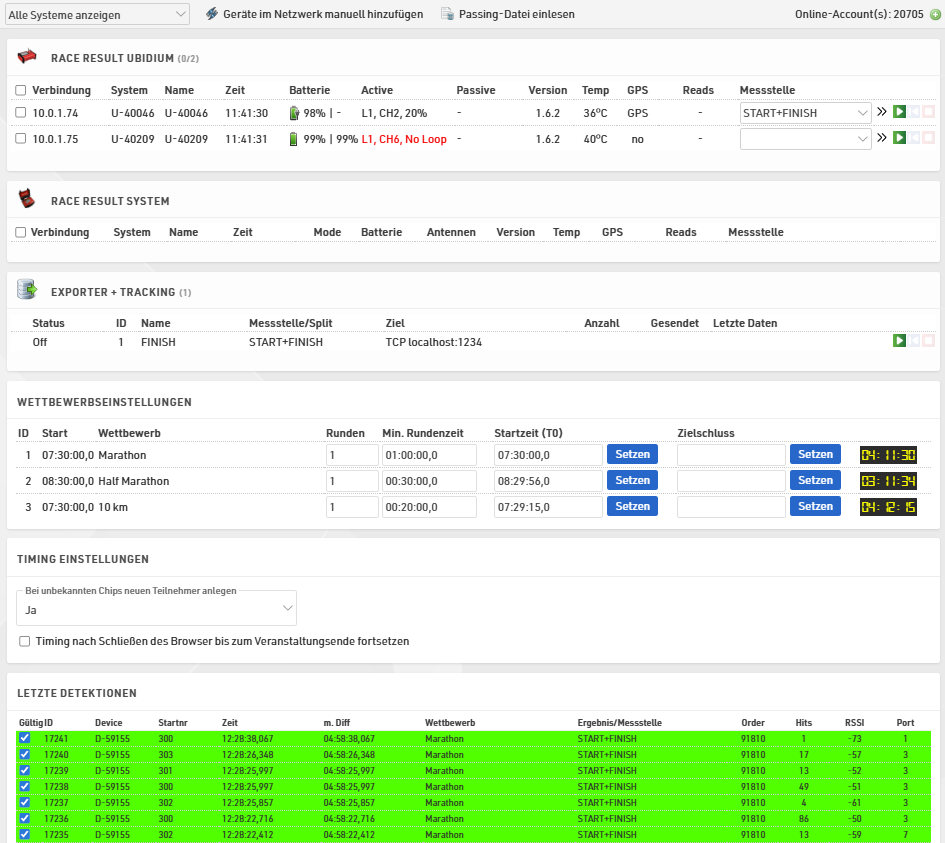Viewport: 945px width, 843px height.
Task: Click the green plus next to Online-Account
Action: (934, 14)
